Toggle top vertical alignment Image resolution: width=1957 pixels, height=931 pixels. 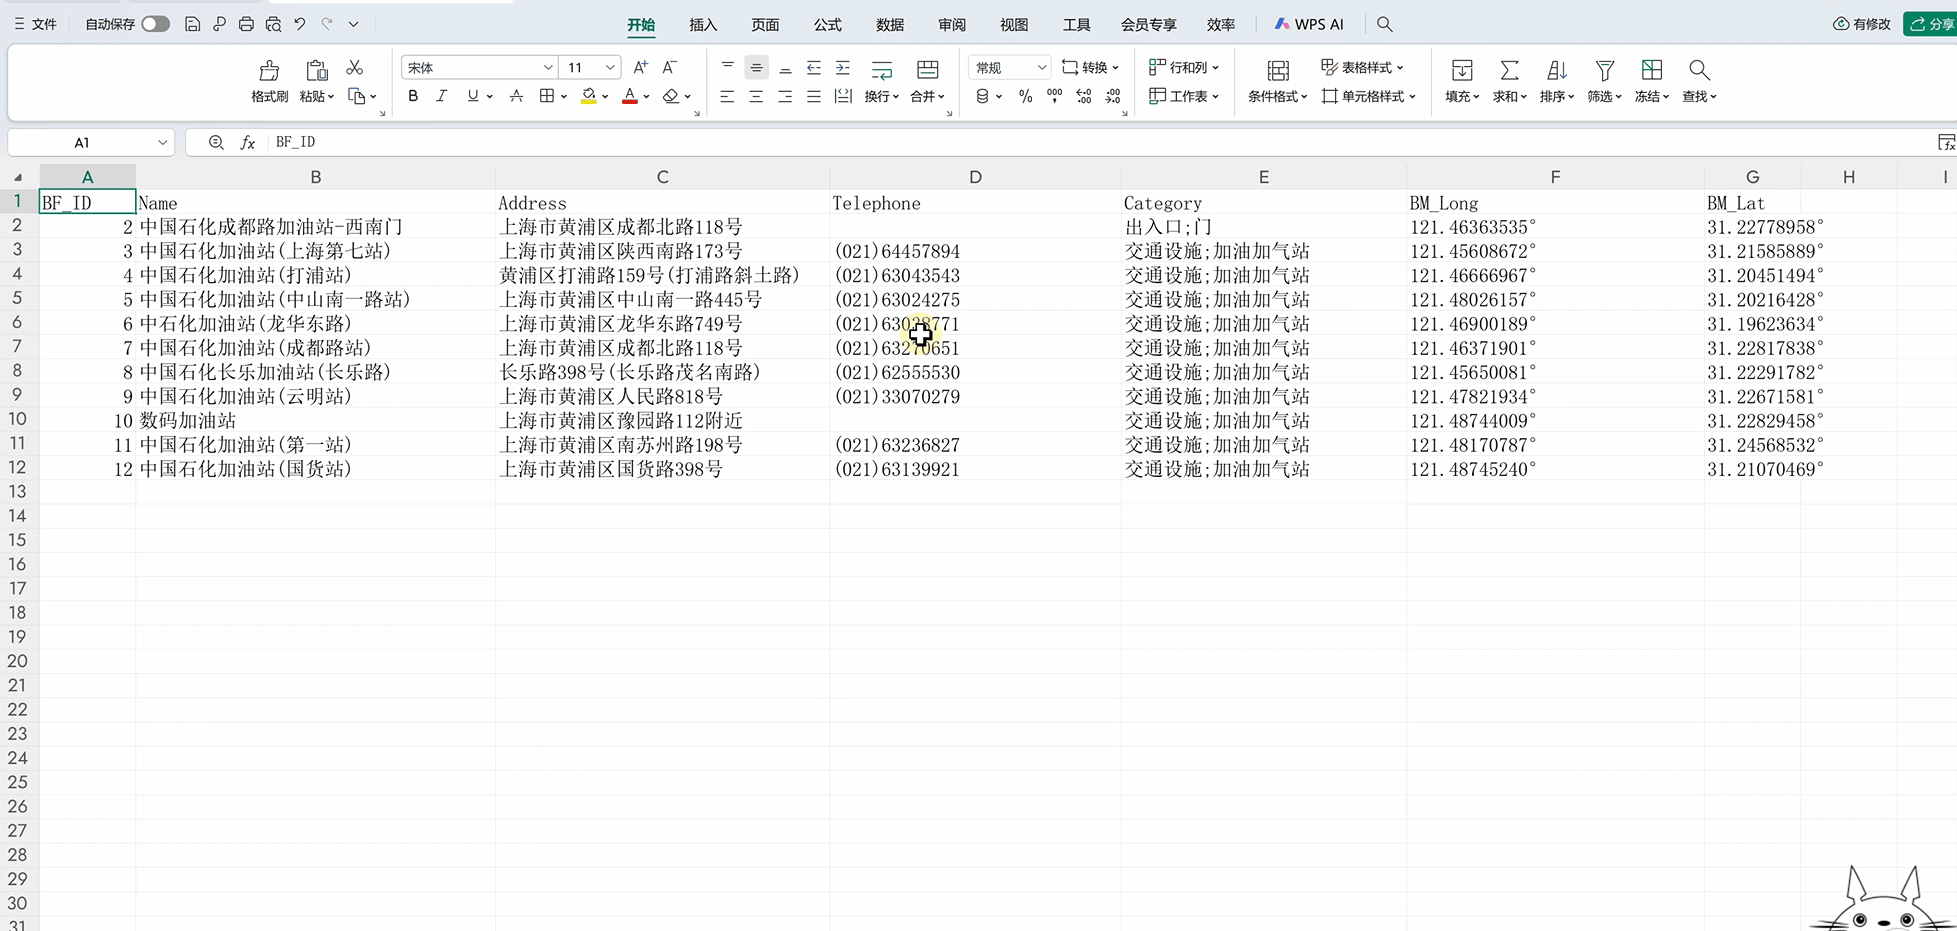point(727,67)
